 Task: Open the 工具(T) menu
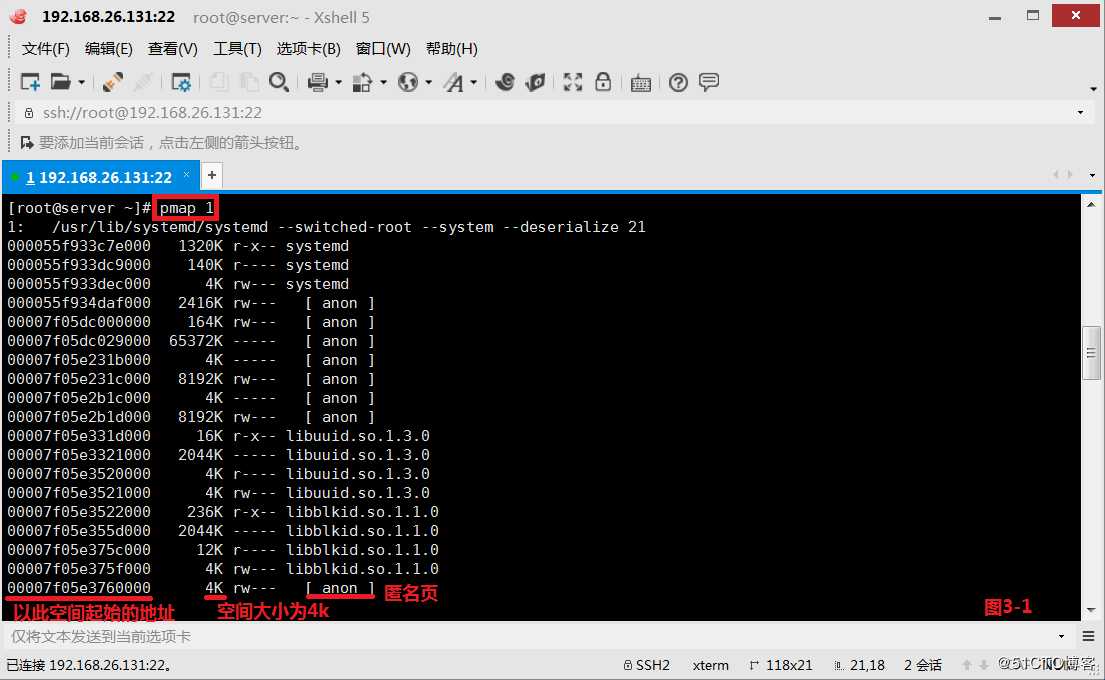point(237,49)
